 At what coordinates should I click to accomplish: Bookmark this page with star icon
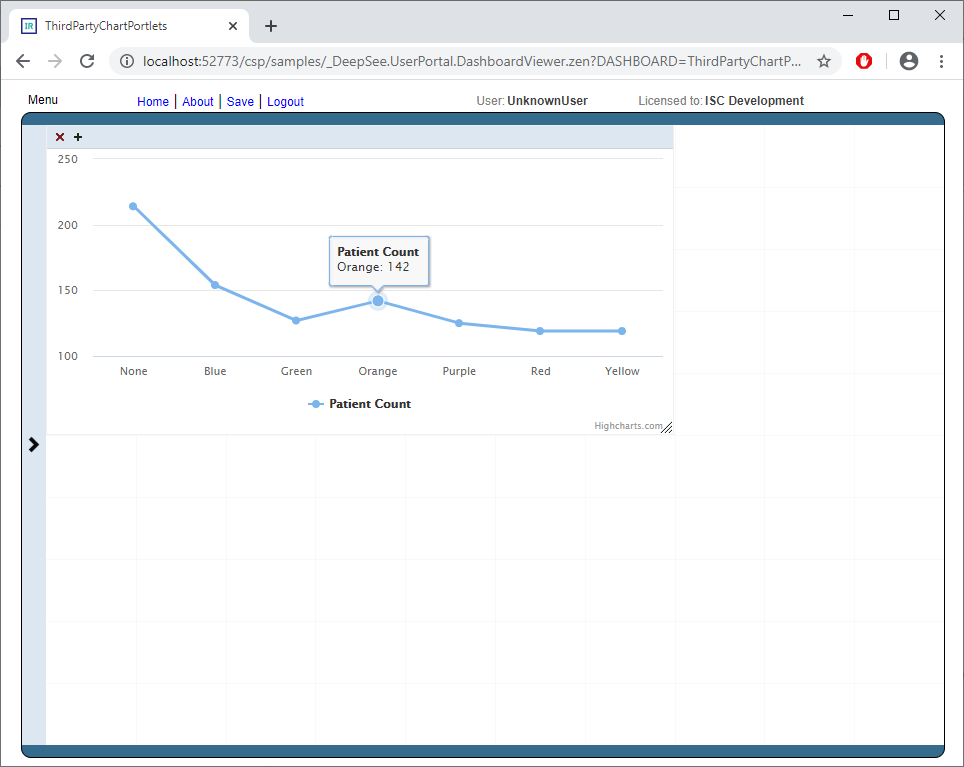[x=824, y=61]
